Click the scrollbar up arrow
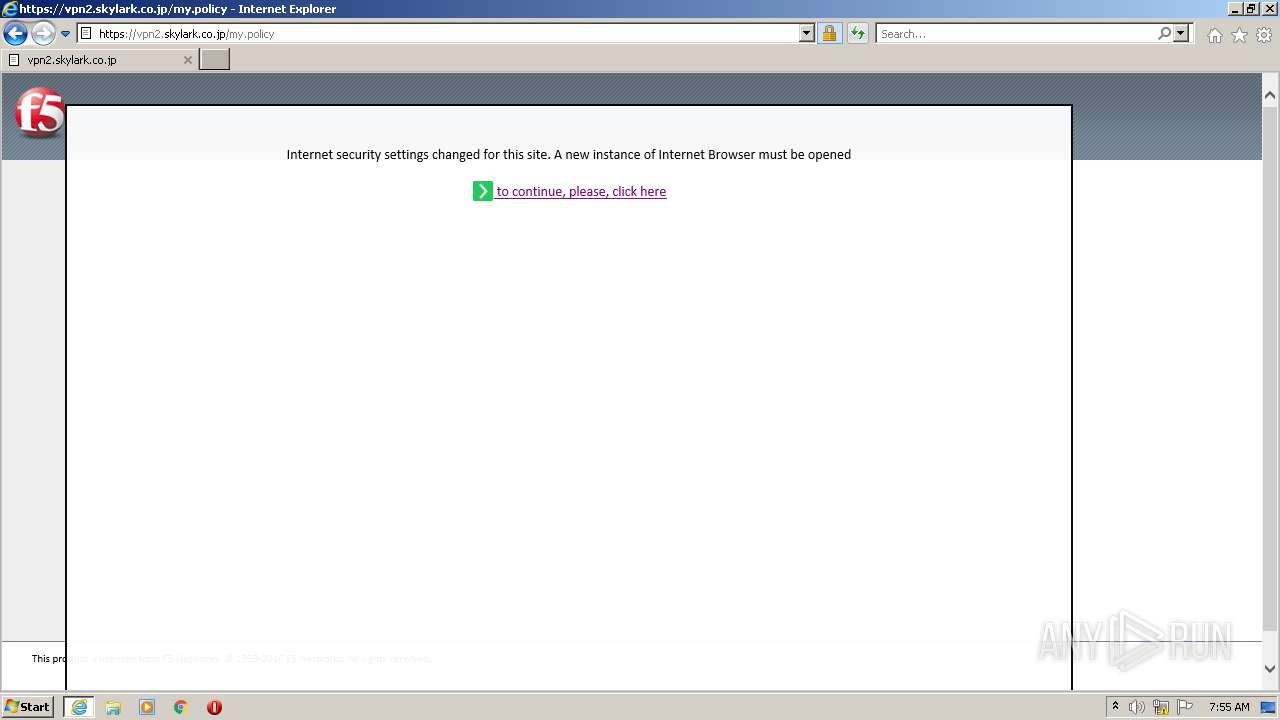Image resolution: width=1280 pixels, height=720 pixels. 1270,96
